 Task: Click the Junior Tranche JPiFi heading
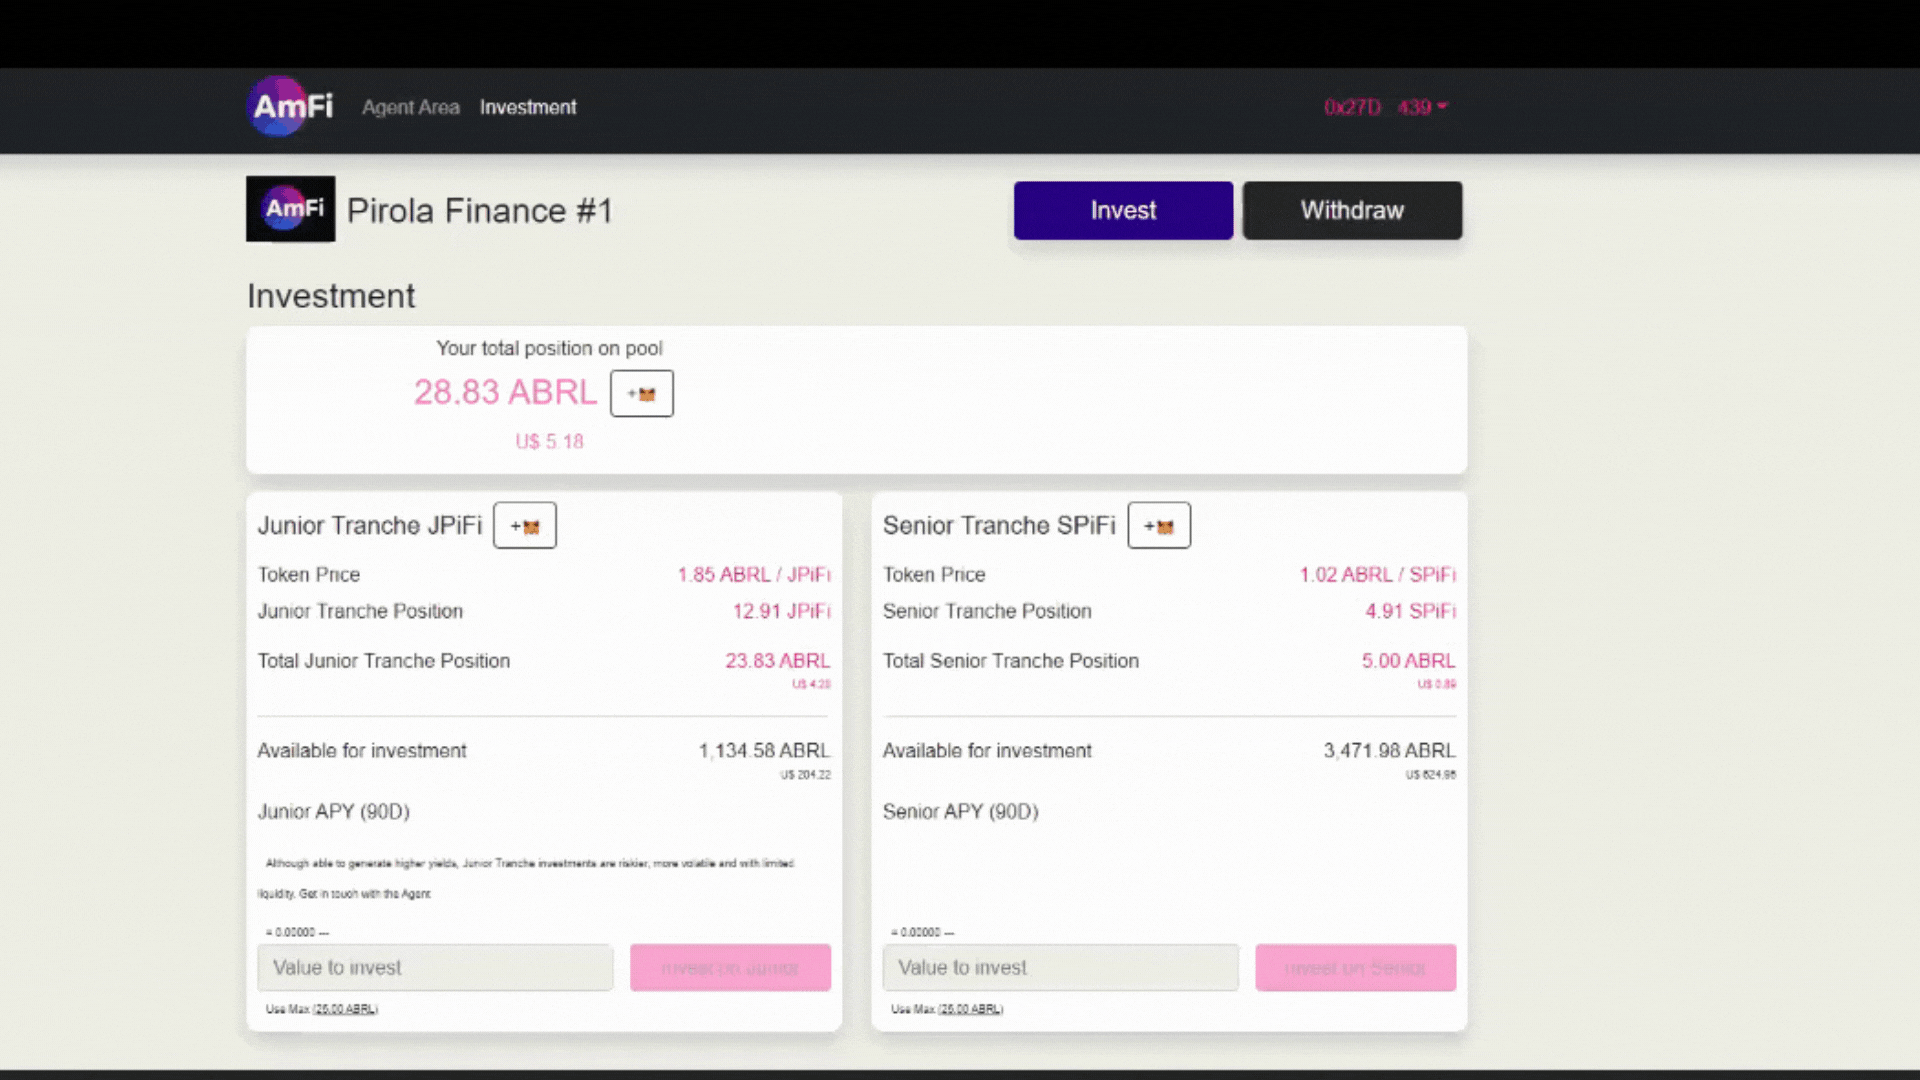tap(369, 526)
